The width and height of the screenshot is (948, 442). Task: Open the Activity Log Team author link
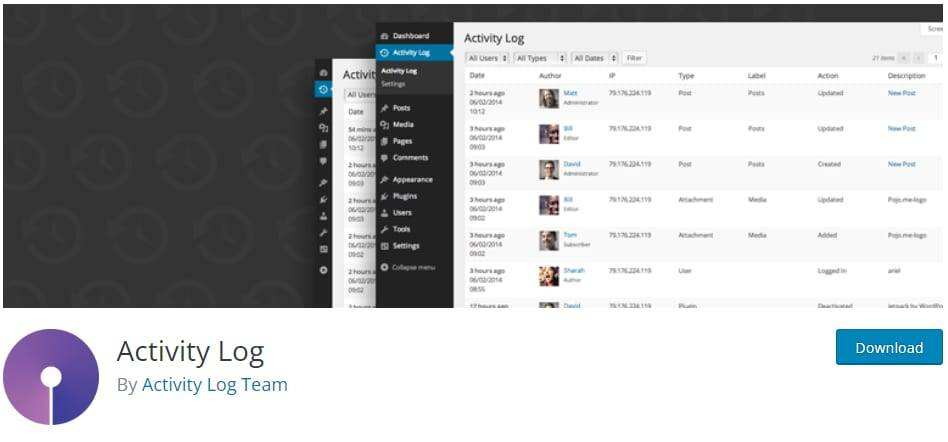(215, 385)
